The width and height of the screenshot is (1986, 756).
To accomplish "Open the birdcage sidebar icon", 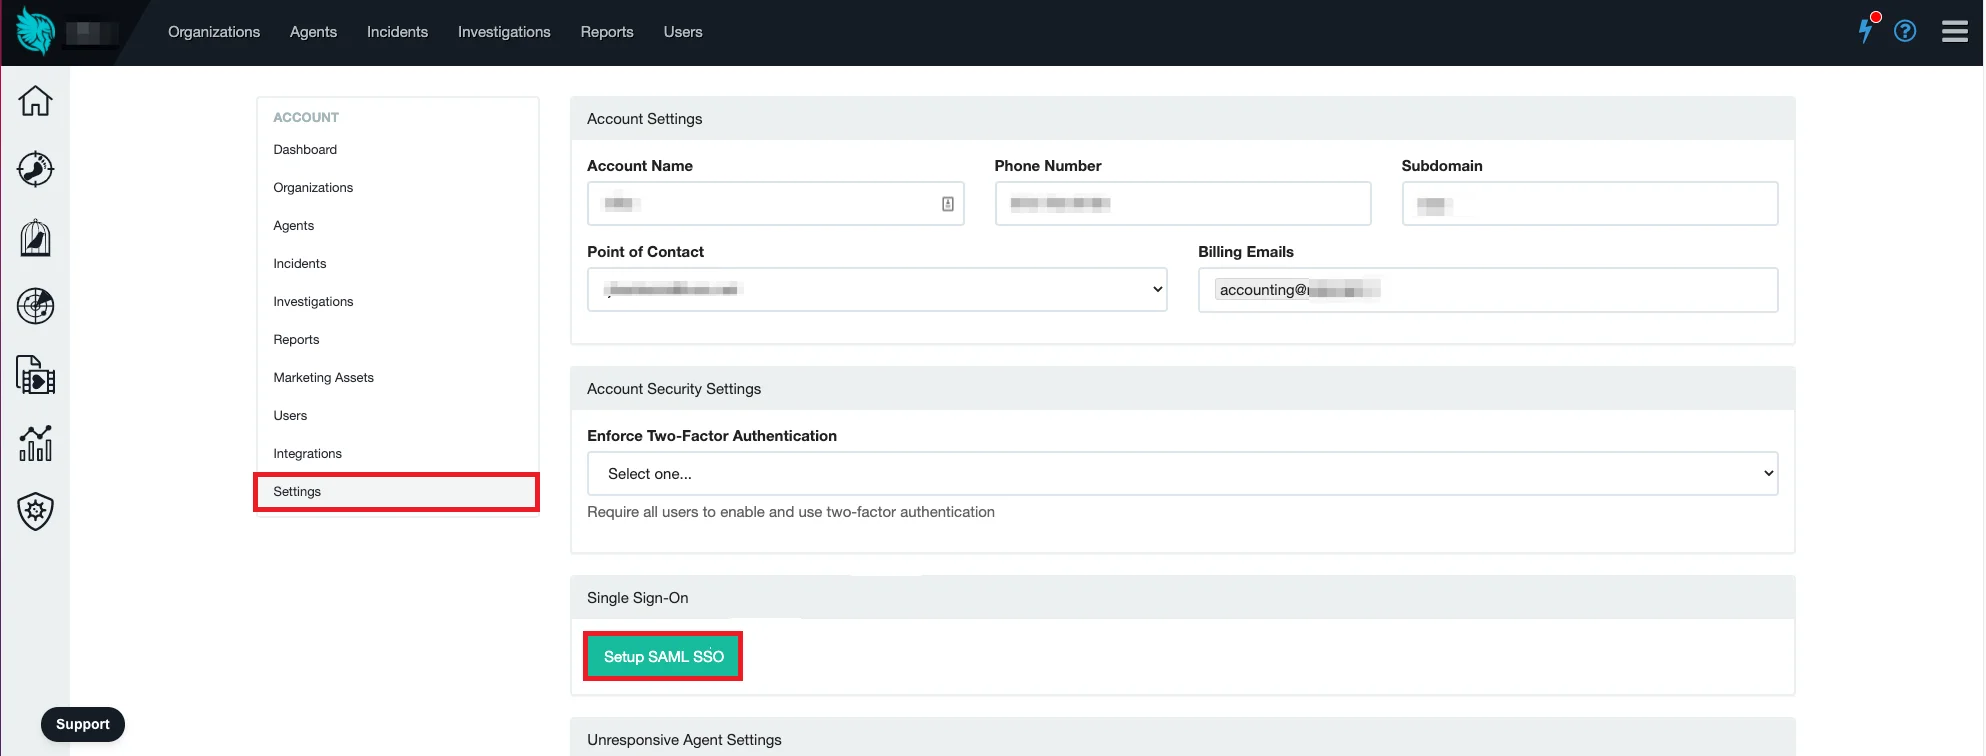I will 35,238.
